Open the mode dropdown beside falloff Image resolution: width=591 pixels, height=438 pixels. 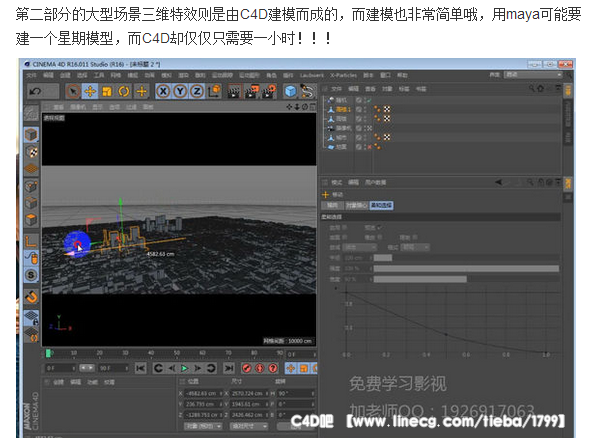(x=415, y=248)
